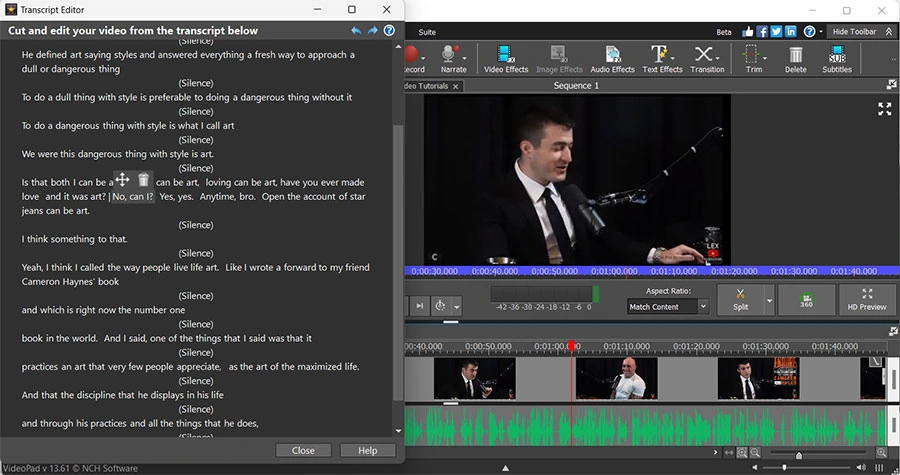Jump to next frame playback button
The image size is (900, 475).
click(x=420, y=306)
